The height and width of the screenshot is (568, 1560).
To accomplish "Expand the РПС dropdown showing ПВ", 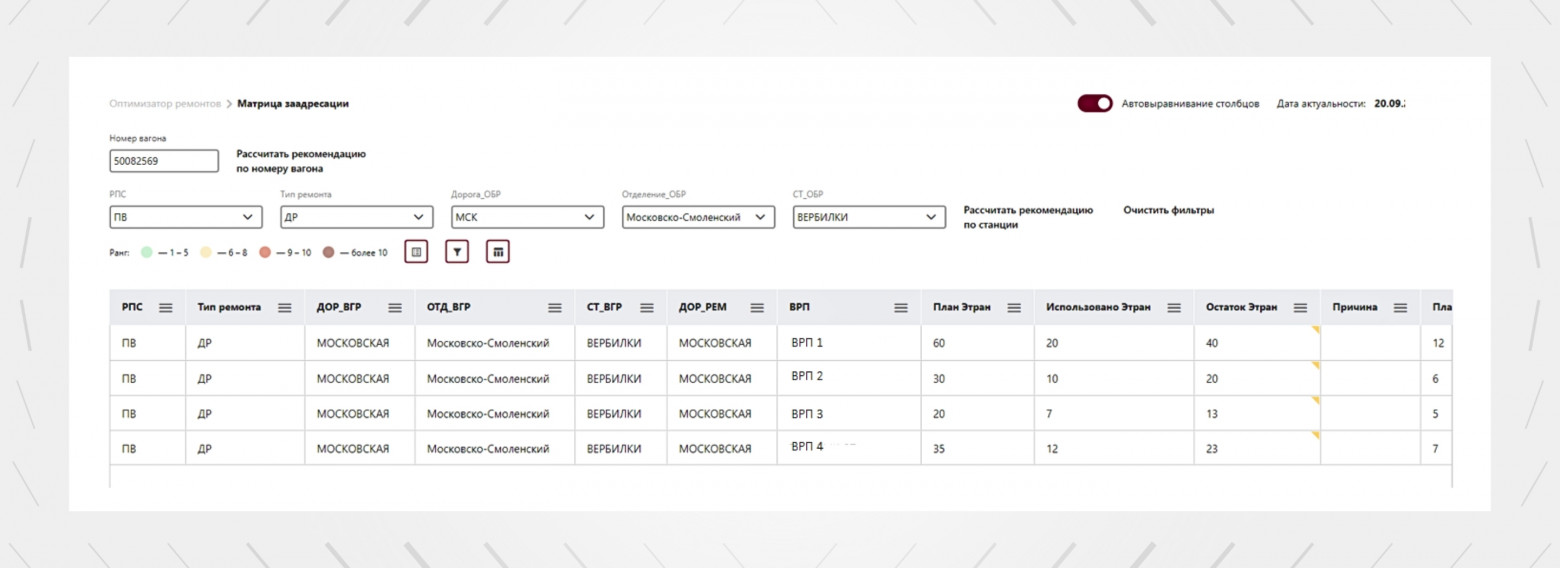I will (x=185, y=217).
